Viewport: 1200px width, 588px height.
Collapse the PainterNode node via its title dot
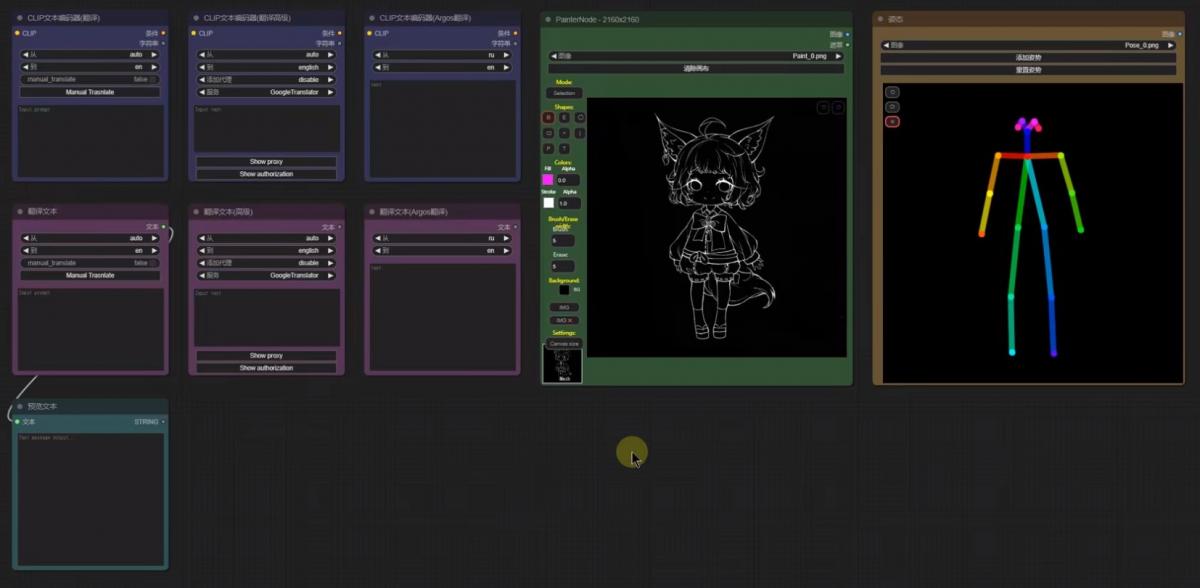click(548, 19)
